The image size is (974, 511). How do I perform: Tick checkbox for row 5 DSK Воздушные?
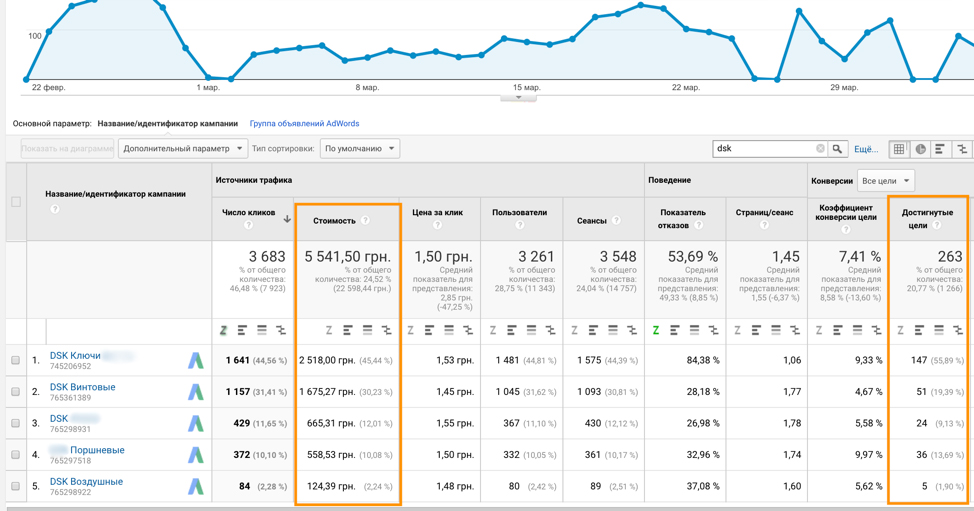point(16,486)
